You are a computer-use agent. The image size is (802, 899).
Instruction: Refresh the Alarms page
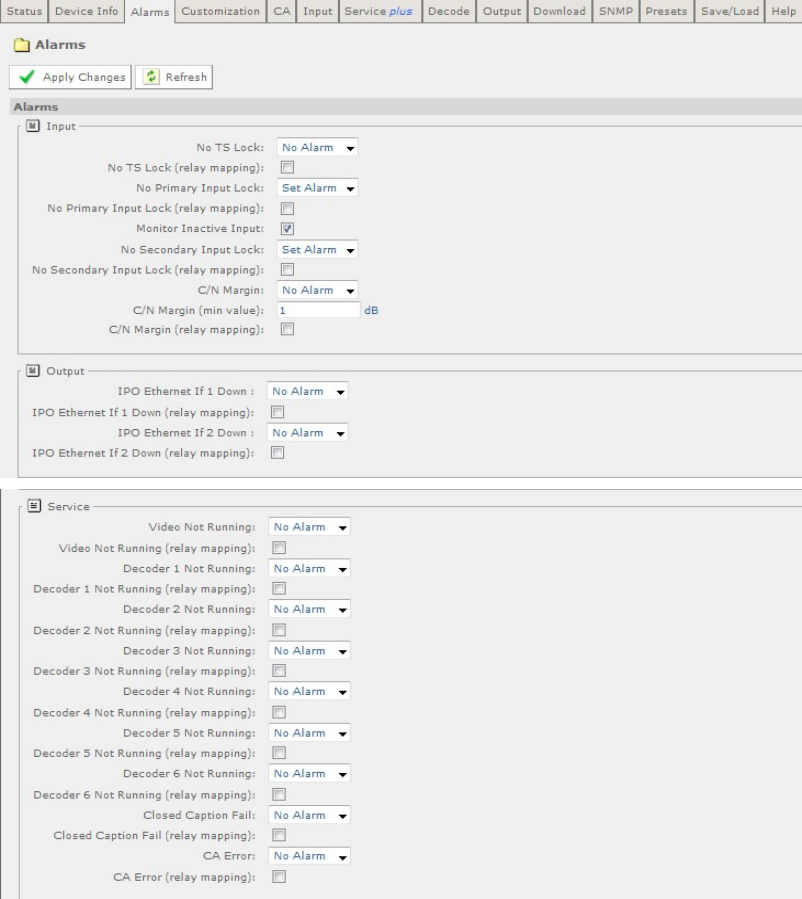tap(174, 77)
